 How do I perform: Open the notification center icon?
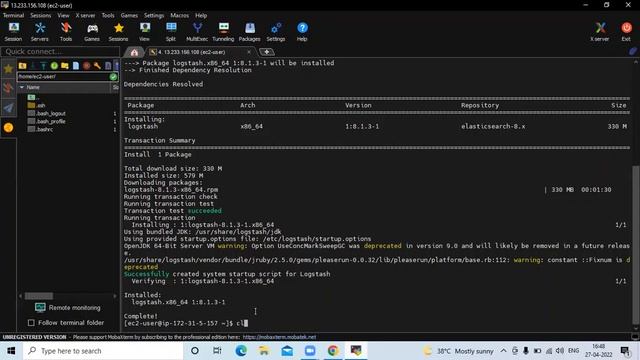625,351
